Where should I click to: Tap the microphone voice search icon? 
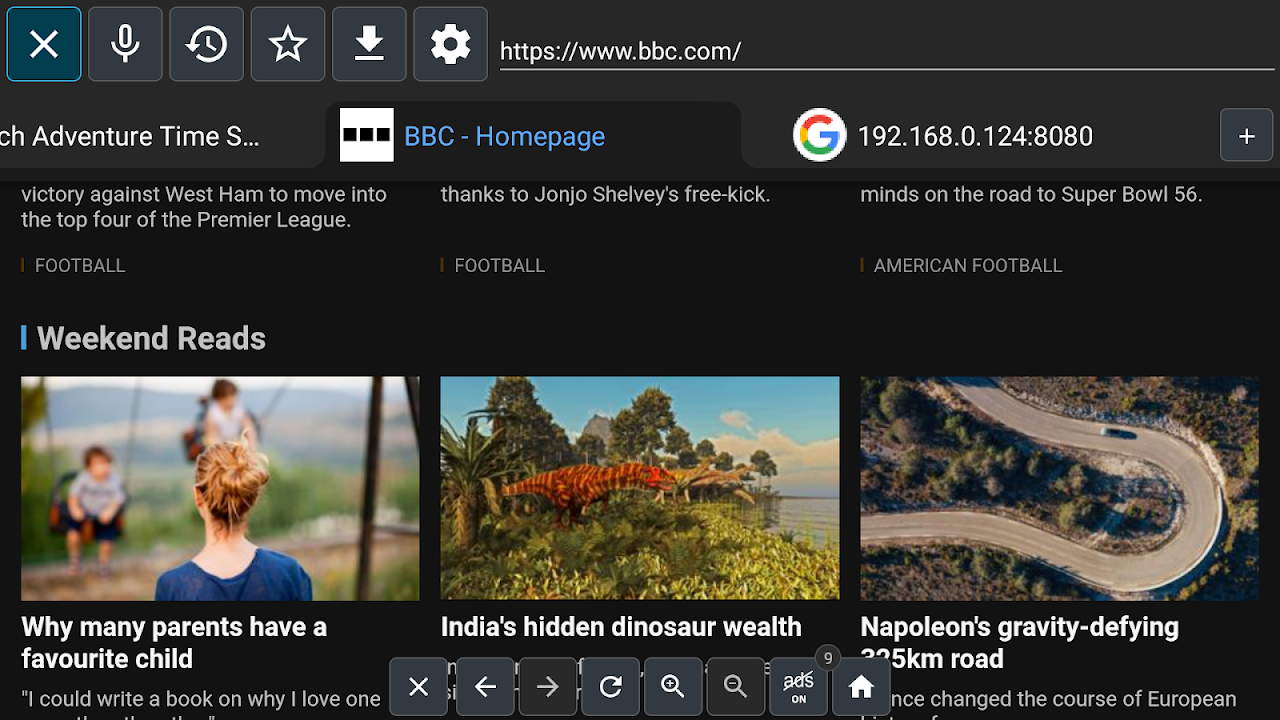click(125, 44)
